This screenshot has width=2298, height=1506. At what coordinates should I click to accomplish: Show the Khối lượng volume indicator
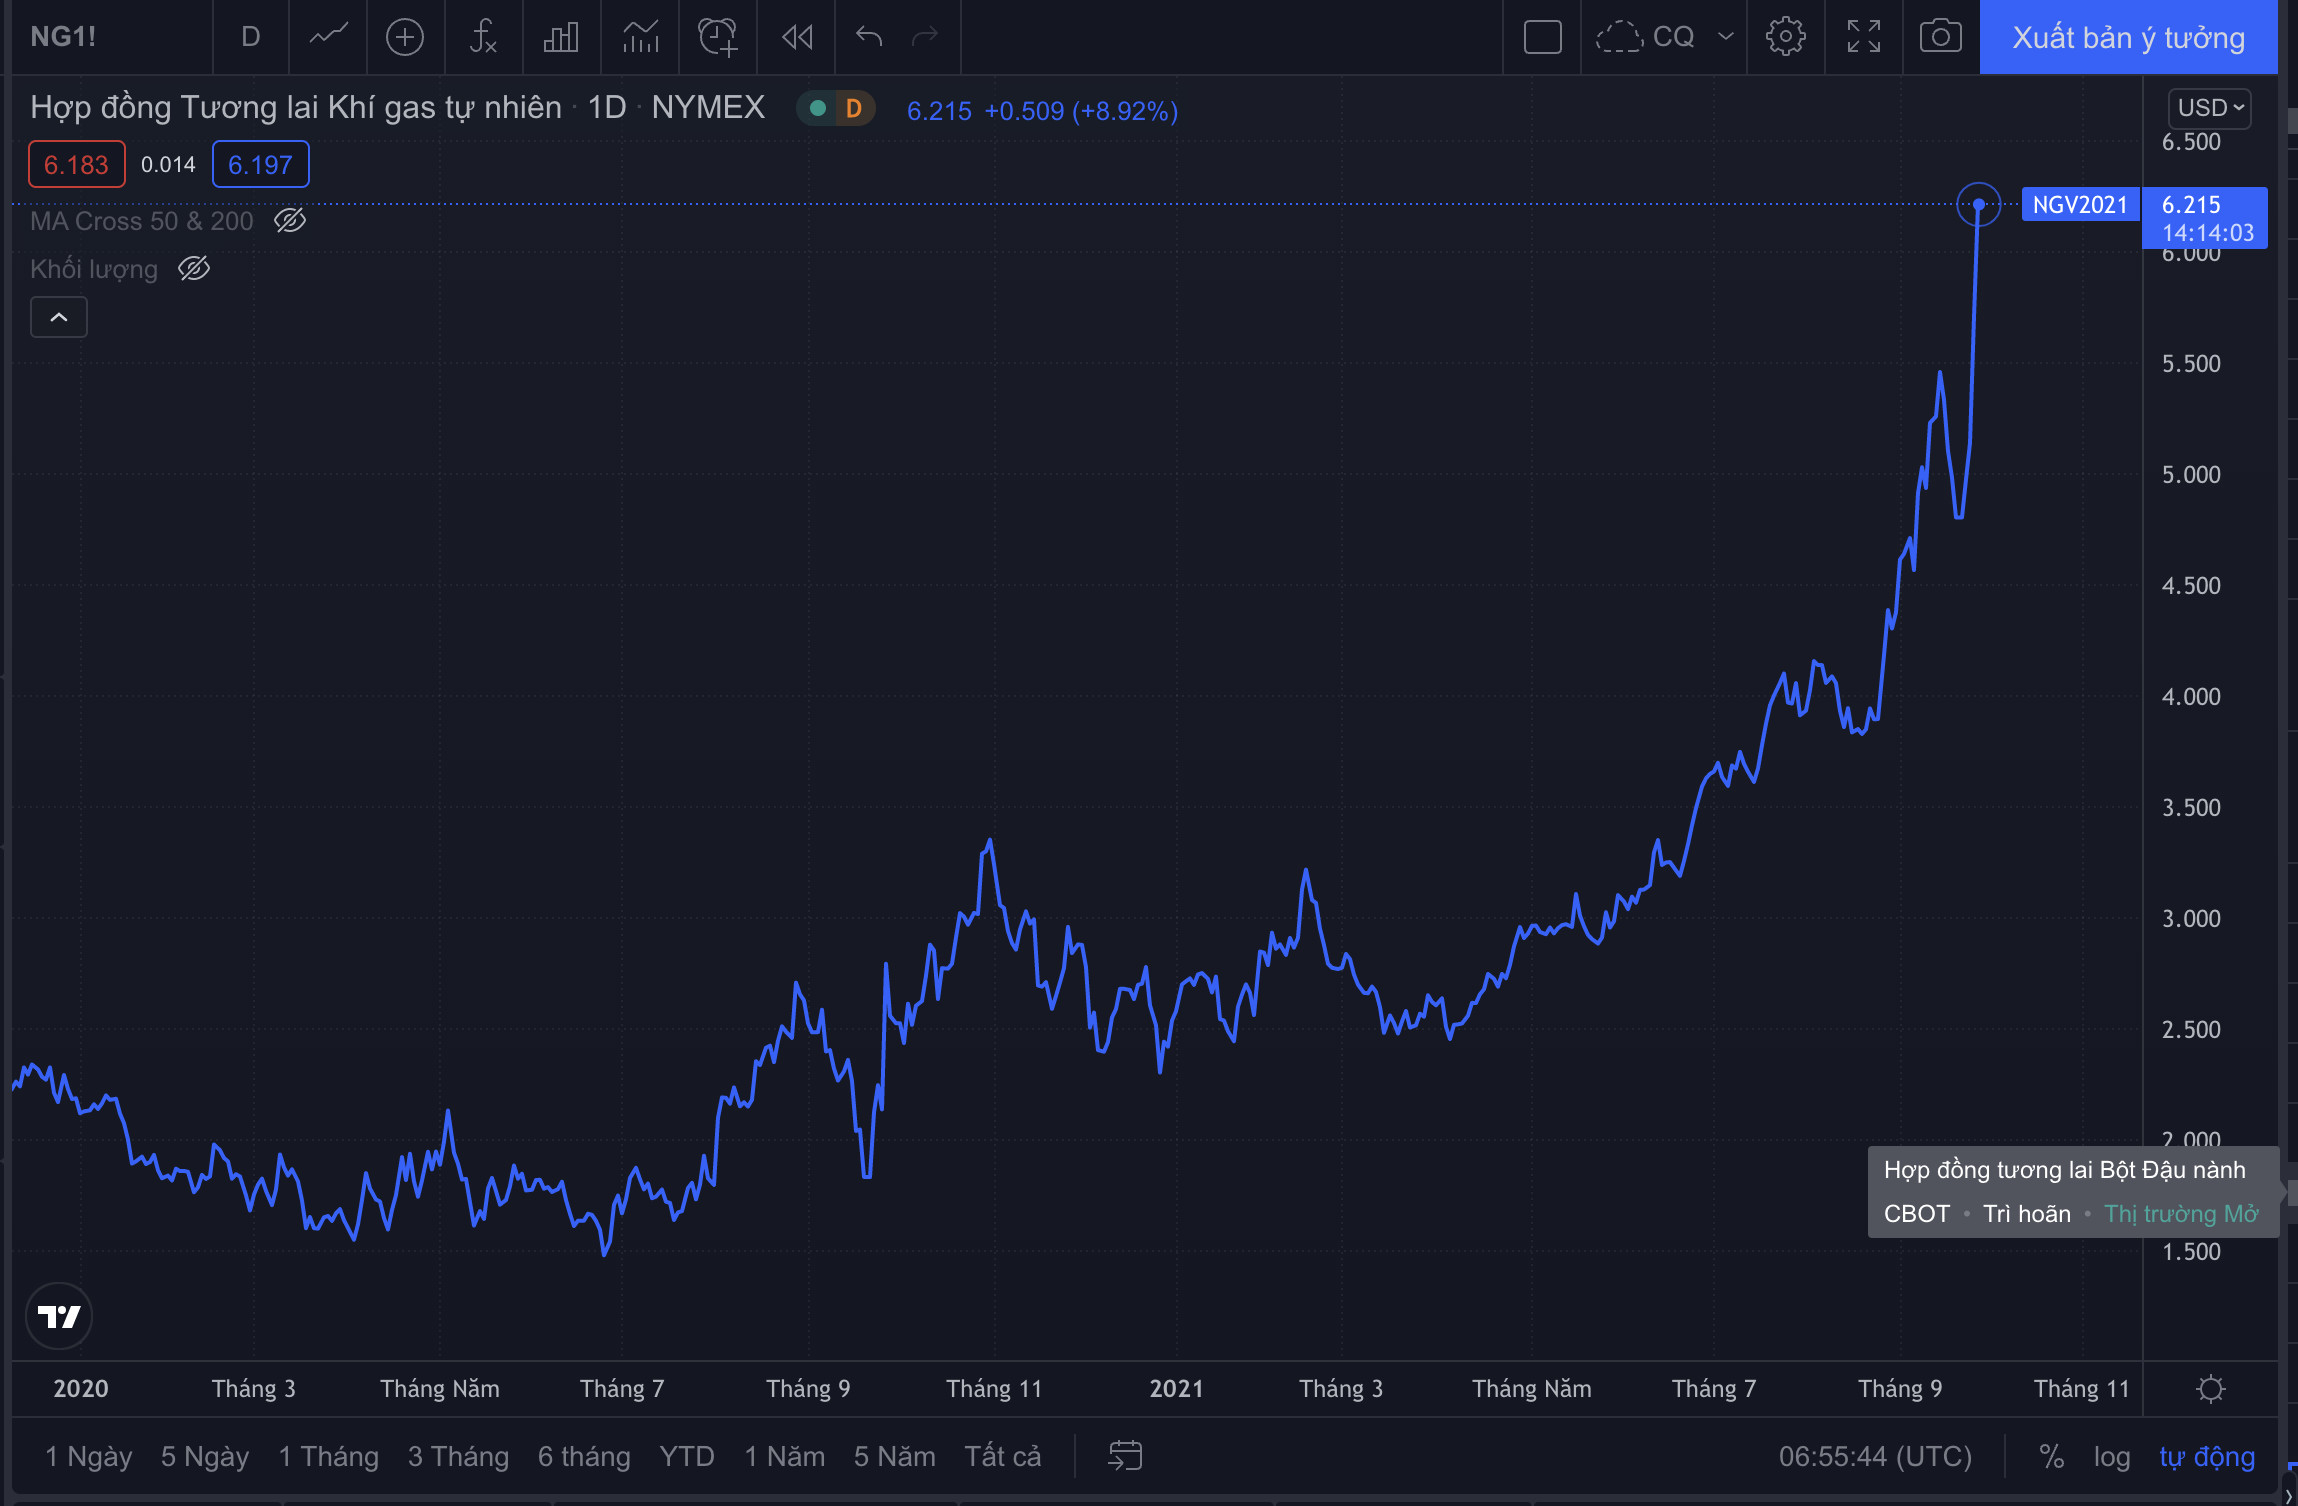coord(194,269)
